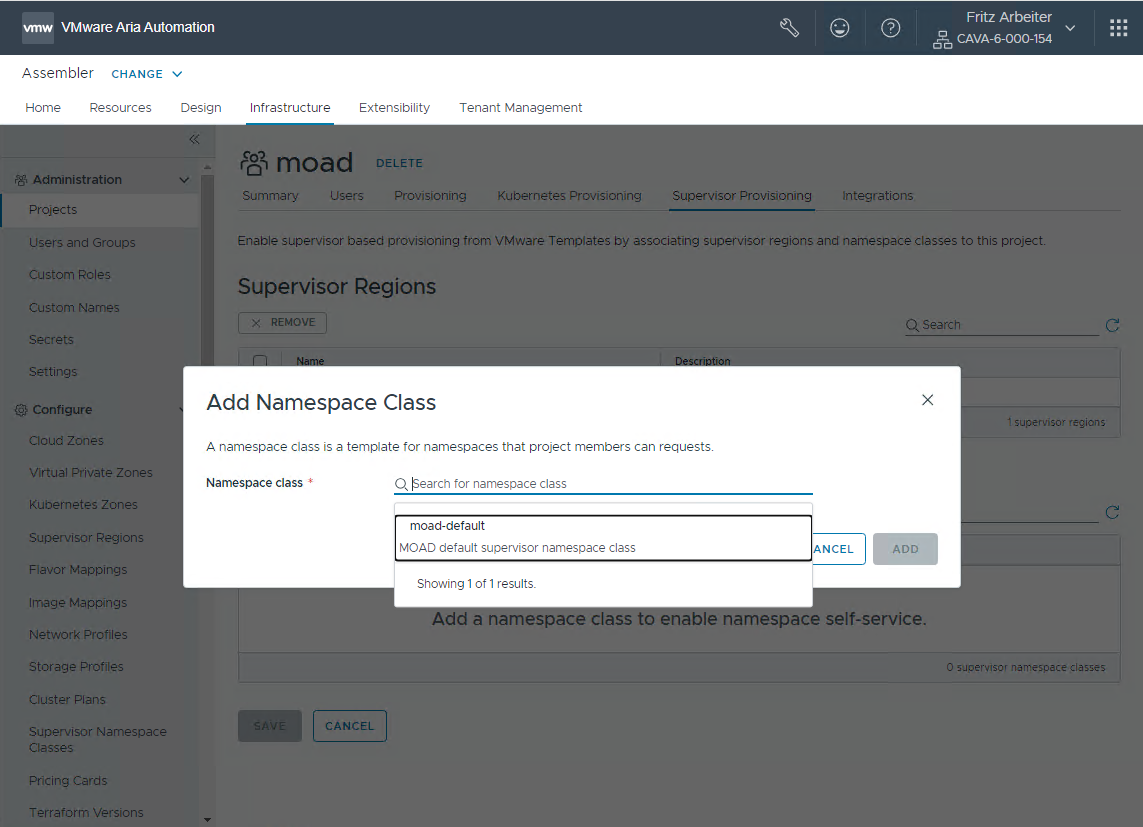
Task: Open Supervisor Namespace Classes
Action: (98, 740)
